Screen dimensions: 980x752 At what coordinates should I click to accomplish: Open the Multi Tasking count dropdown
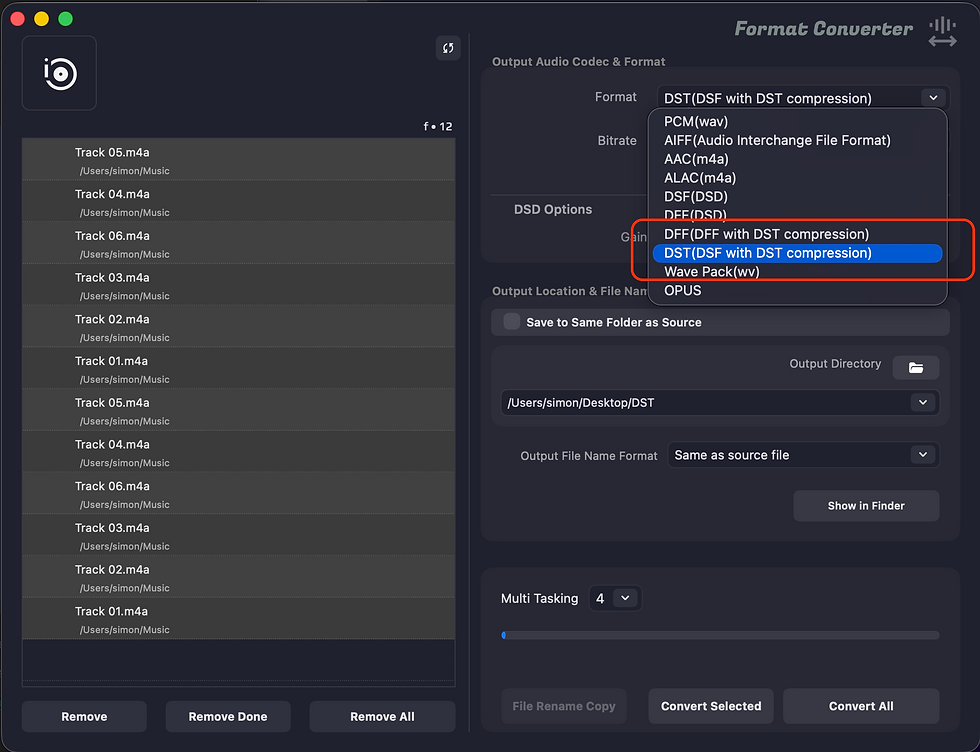[x=625, y=598]
